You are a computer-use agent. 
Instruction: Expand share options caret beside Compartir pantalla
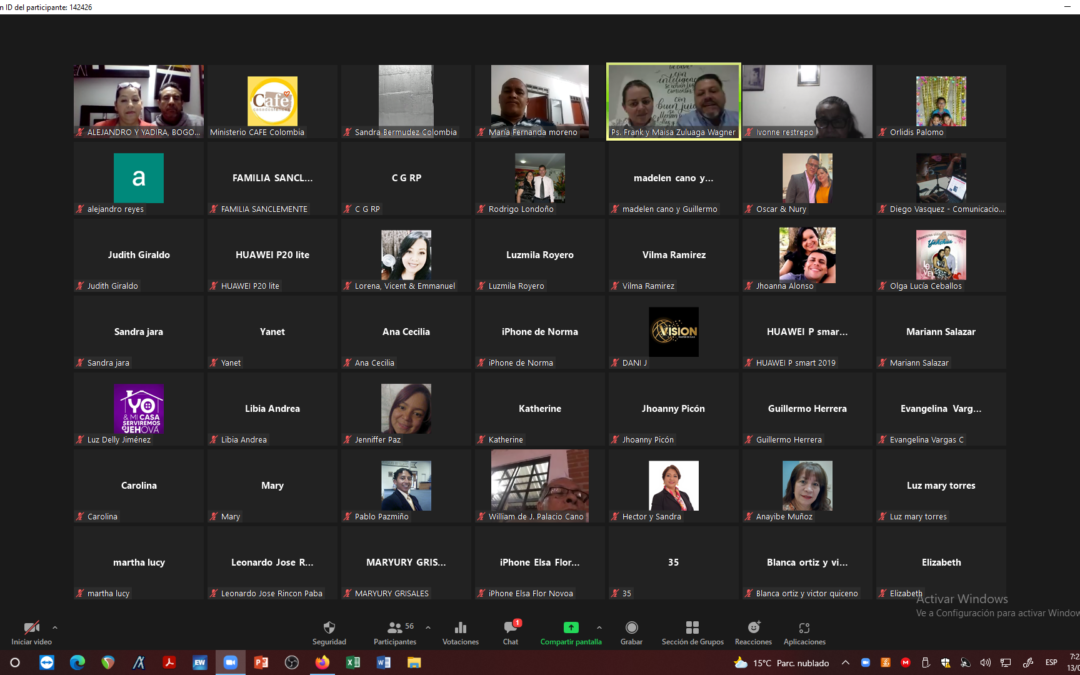click(600, 628)
